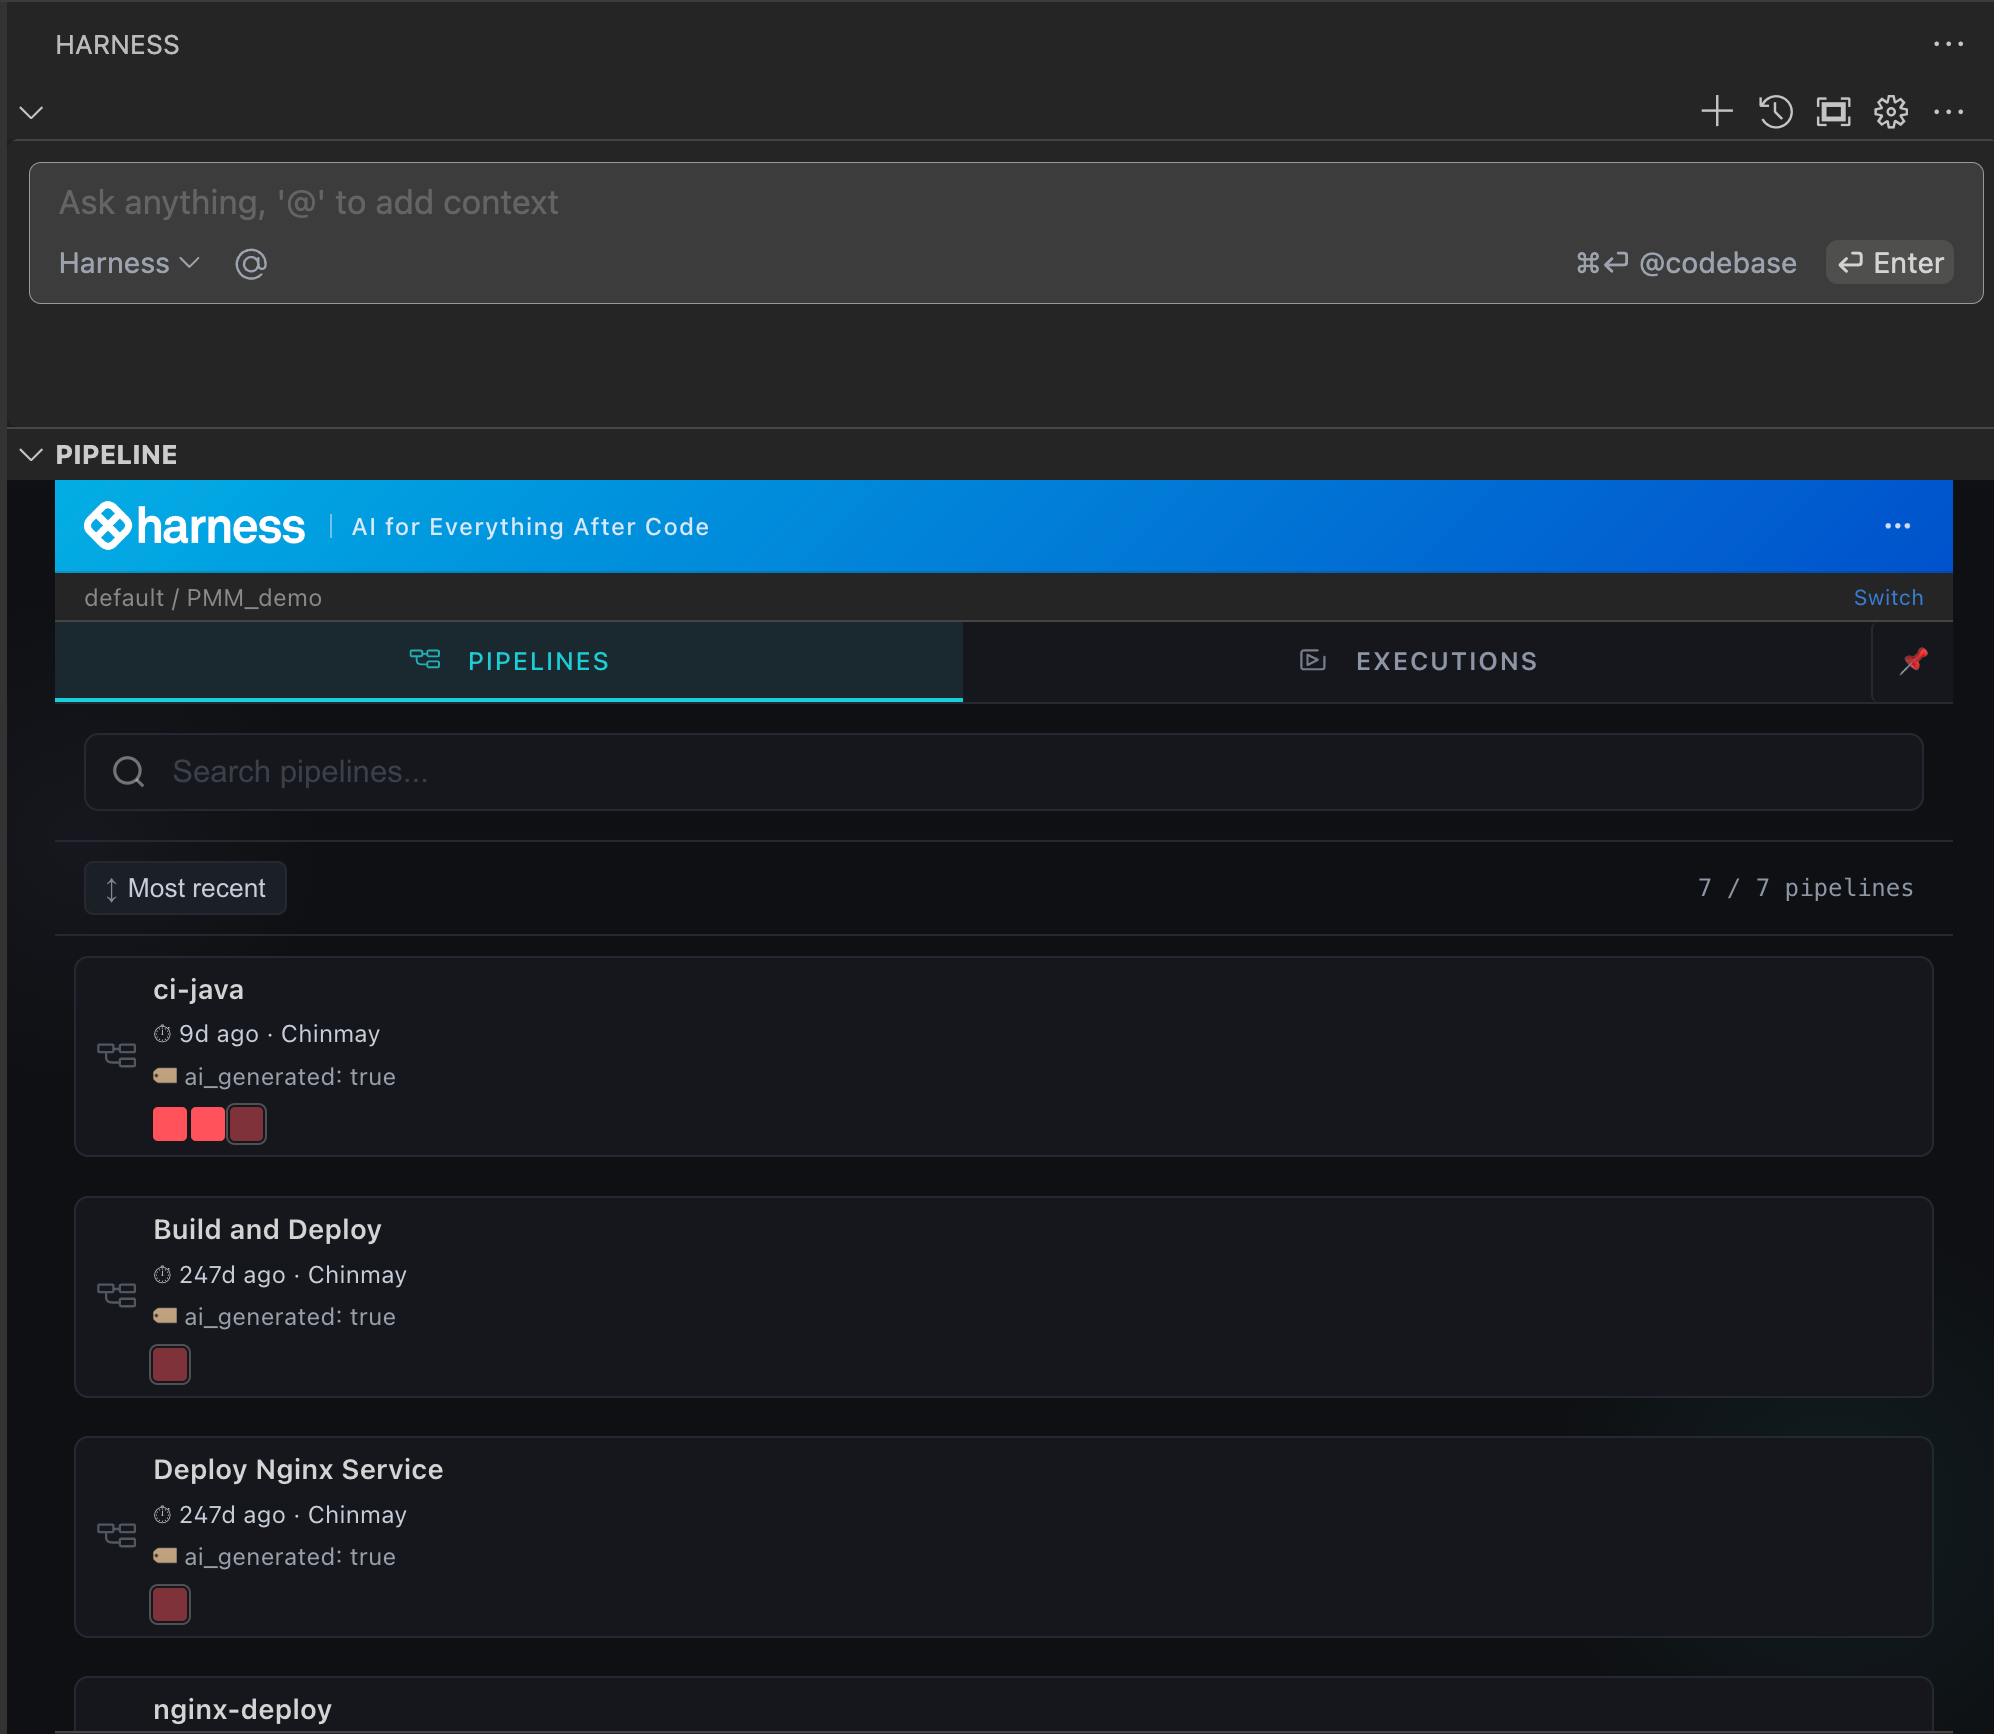Open the ellipsis menu next to HARNESS title
Image resolution: width=1994 pixels, height=1734 pixels.
[1948, 44]
